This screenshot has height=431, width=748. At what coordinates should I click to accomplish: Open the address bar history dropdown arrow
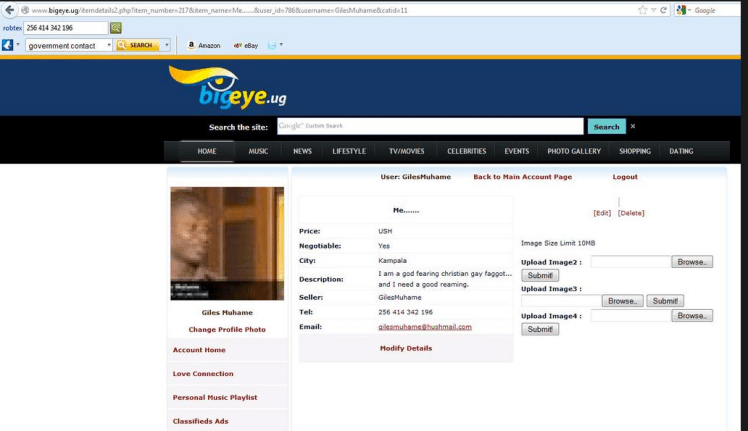(654, 10)
